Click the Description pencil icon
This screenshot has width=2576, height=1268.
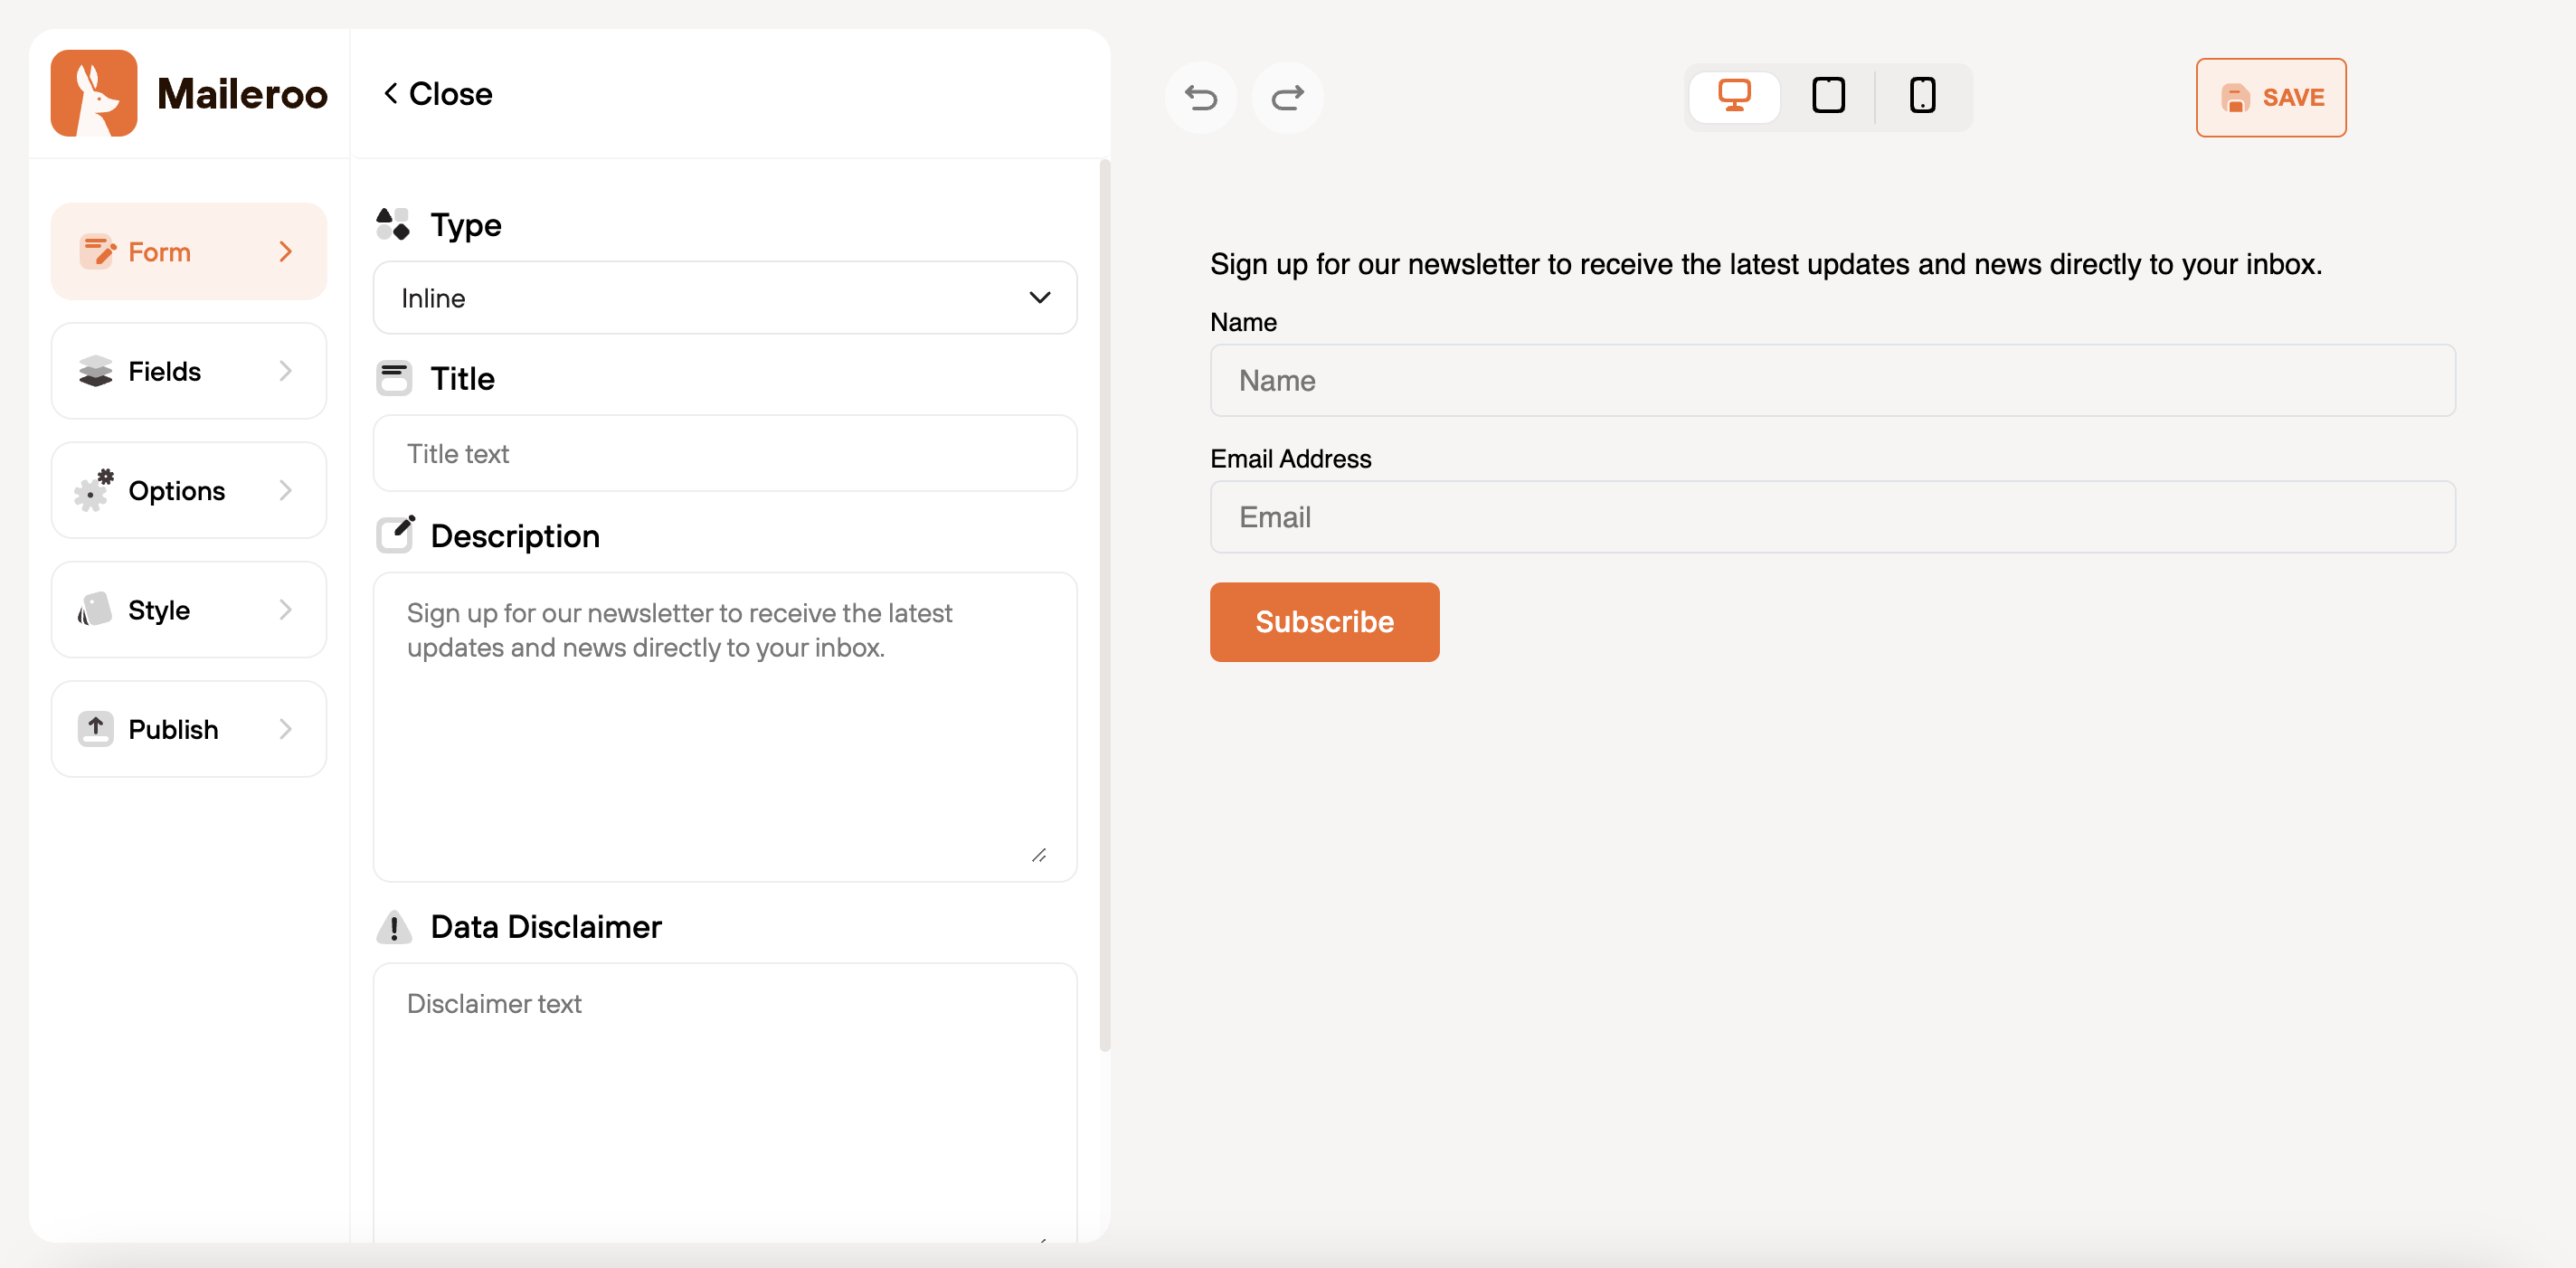coord(396,535)
